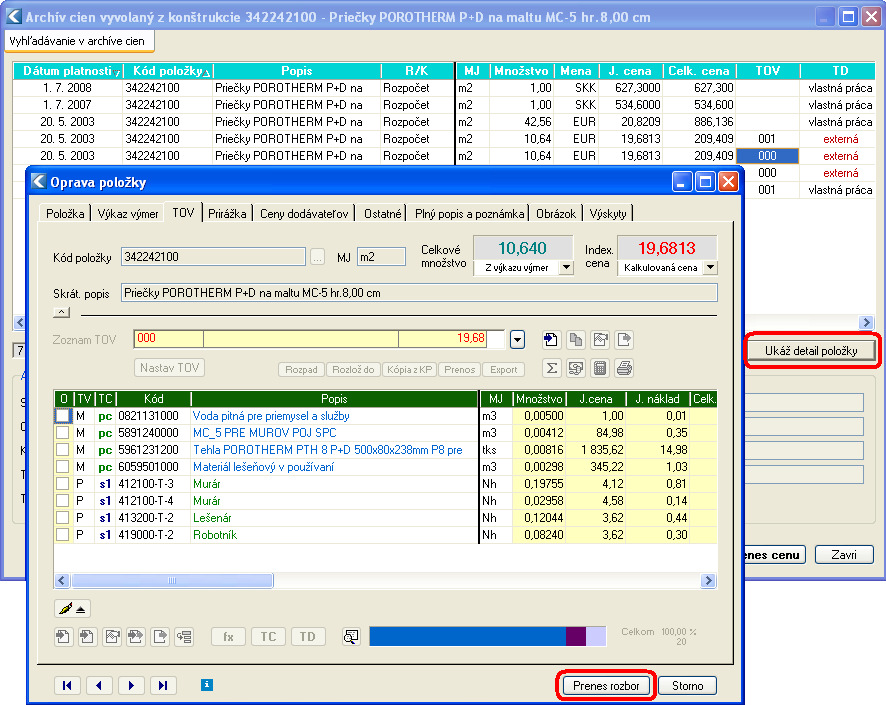
Task: Click the import icon with blue arrow beside Zoznam TOV
Action: tap(550, 340)
